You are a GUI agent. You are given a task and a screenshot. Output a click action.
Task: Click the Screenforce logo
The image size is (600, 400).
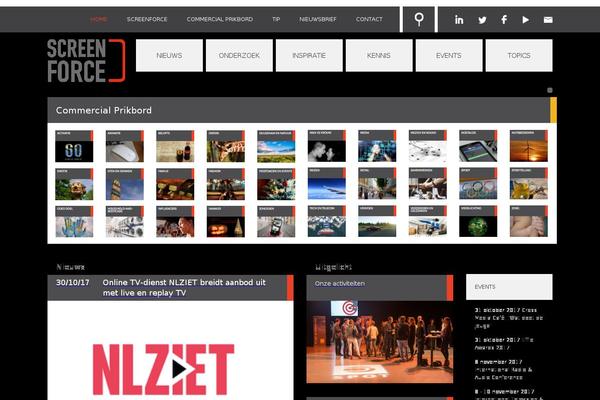tap(86, 60)
